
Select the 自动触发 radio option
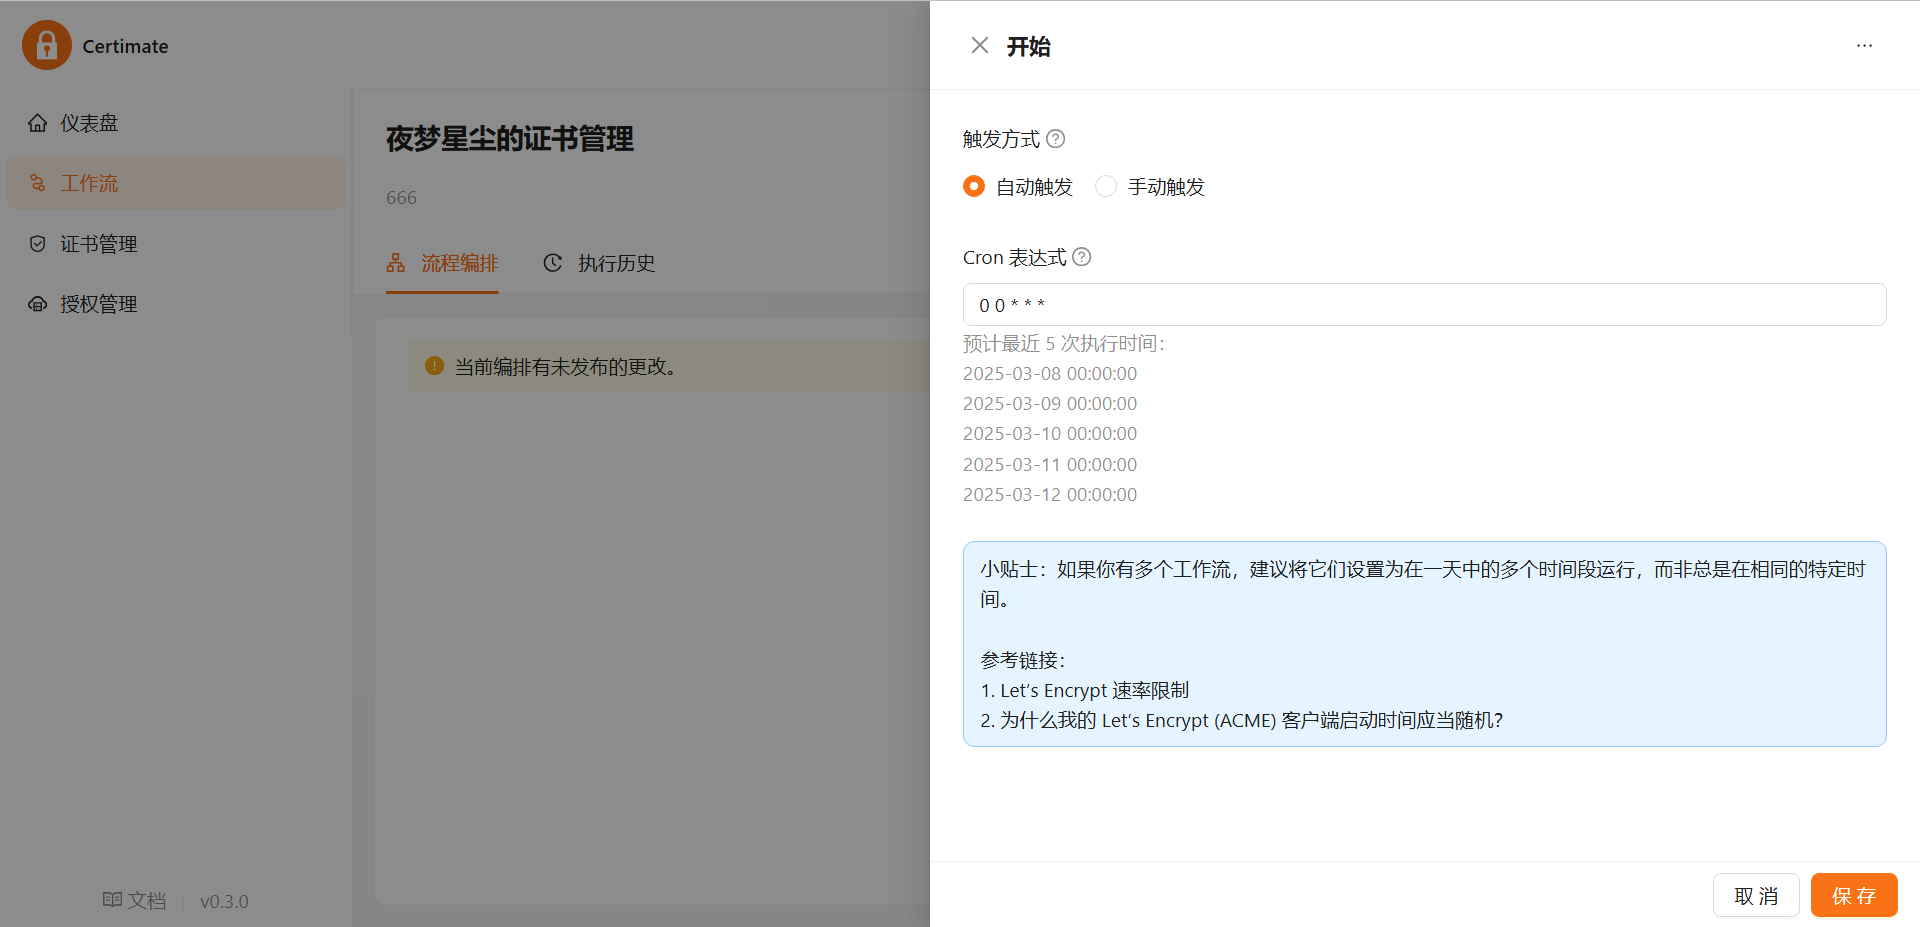coord(974,187)
